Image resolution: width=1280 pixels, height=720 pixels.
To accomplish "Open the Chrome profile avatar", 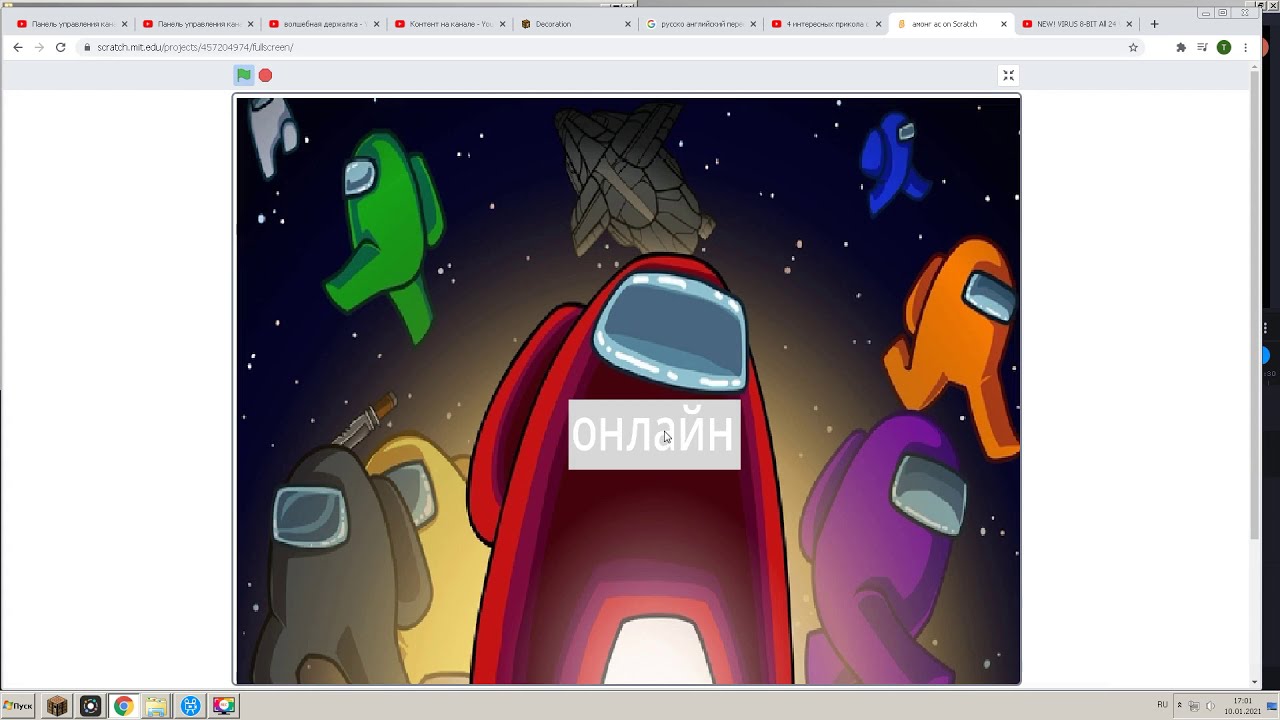I will pyautogui.click(x=1223, y=47).
